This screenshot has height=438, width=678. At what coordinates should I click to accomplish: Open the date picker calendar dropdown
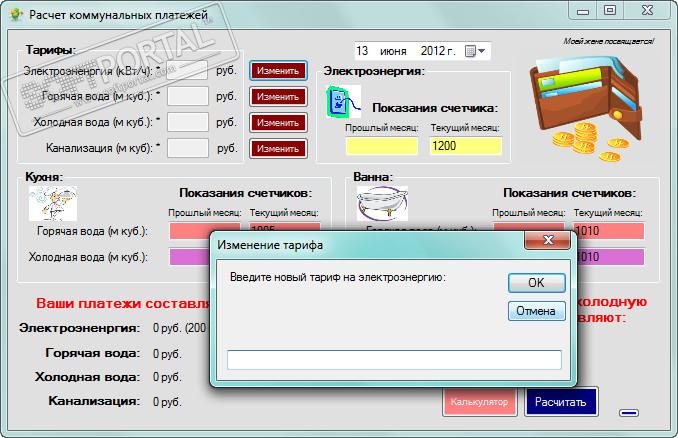[475, 51]
